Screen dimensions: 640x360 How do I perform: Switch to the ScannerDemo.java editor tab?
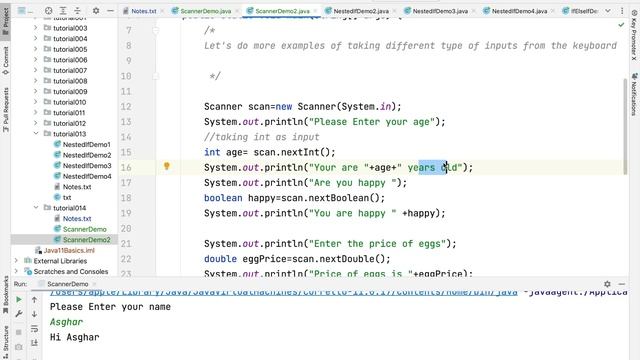(x=205, y=11)
